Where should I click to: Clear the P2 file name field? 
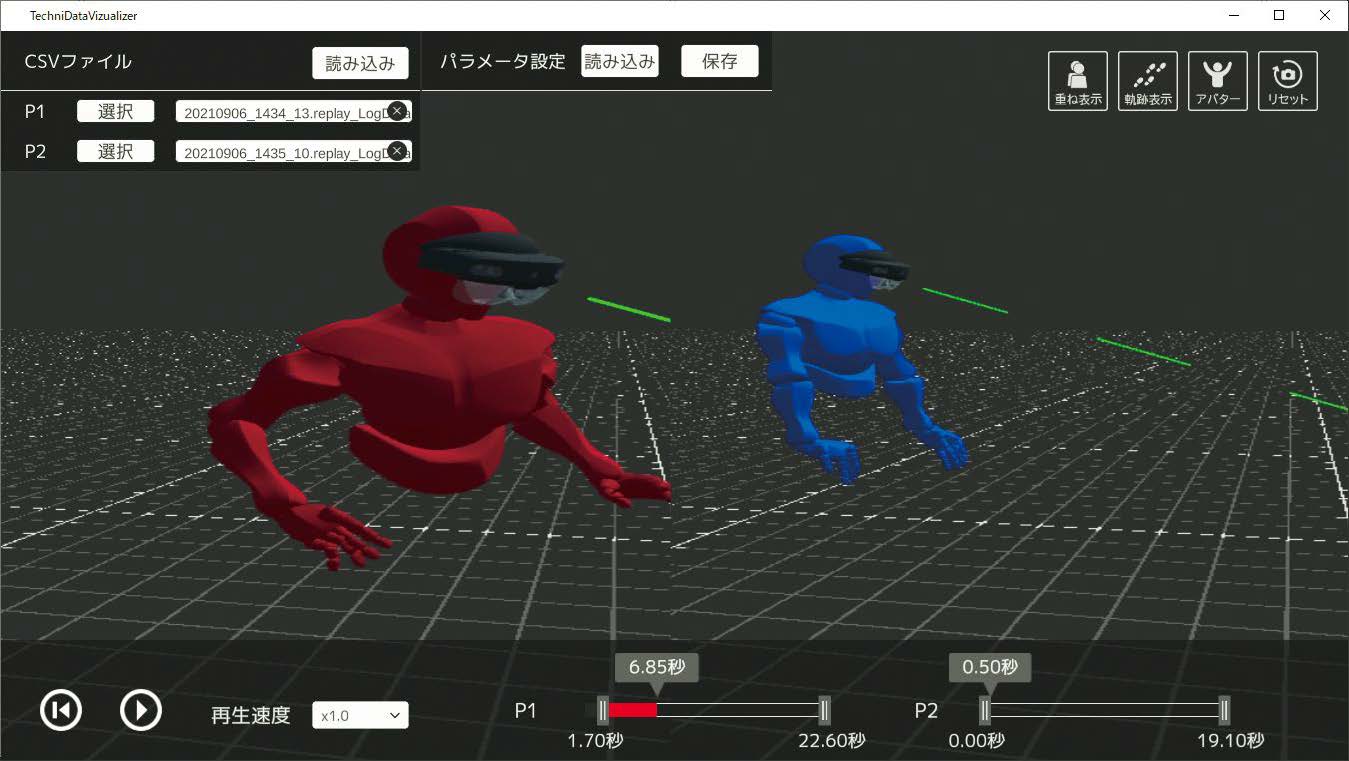[397, 151]
